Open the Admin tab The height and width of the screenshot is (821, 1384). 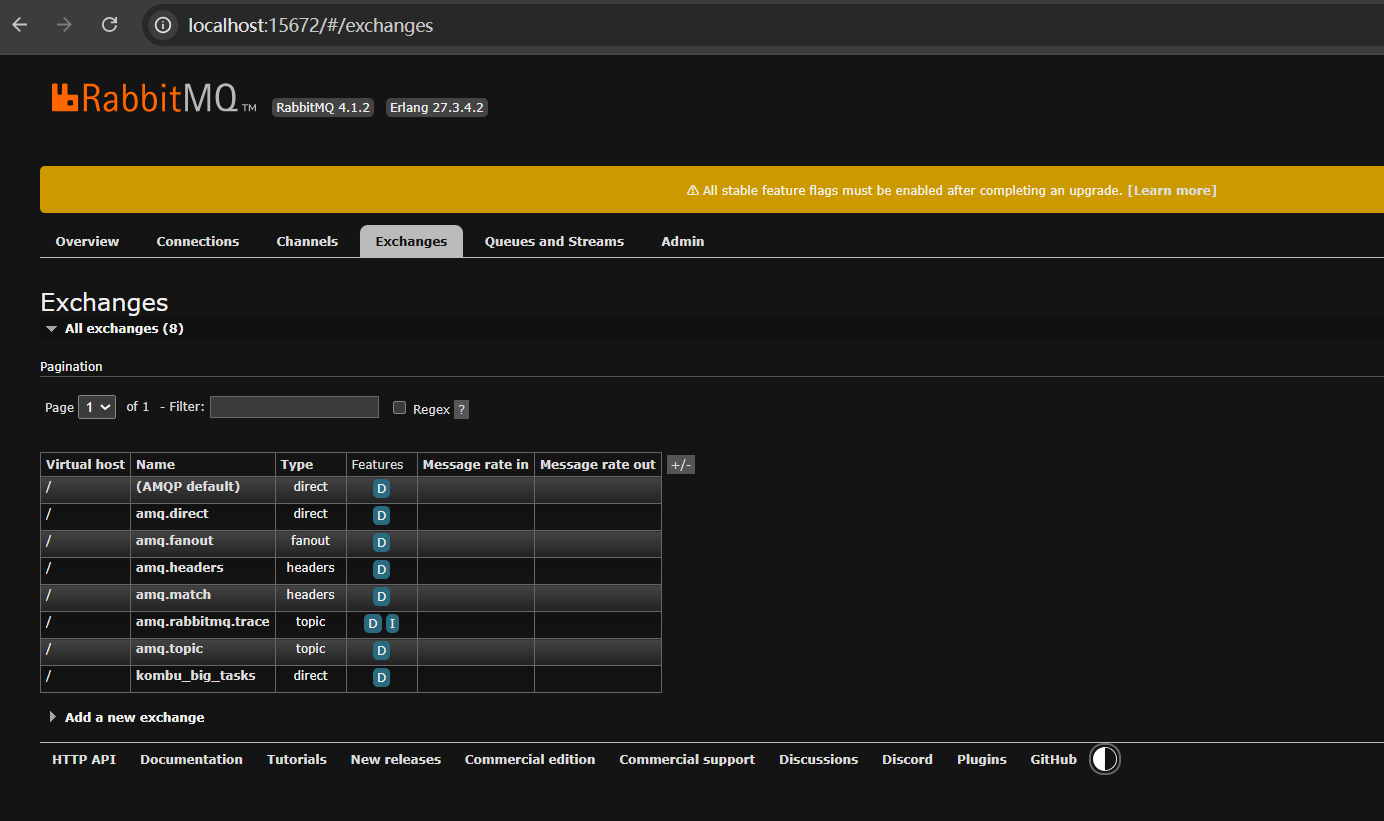(683, 241)
